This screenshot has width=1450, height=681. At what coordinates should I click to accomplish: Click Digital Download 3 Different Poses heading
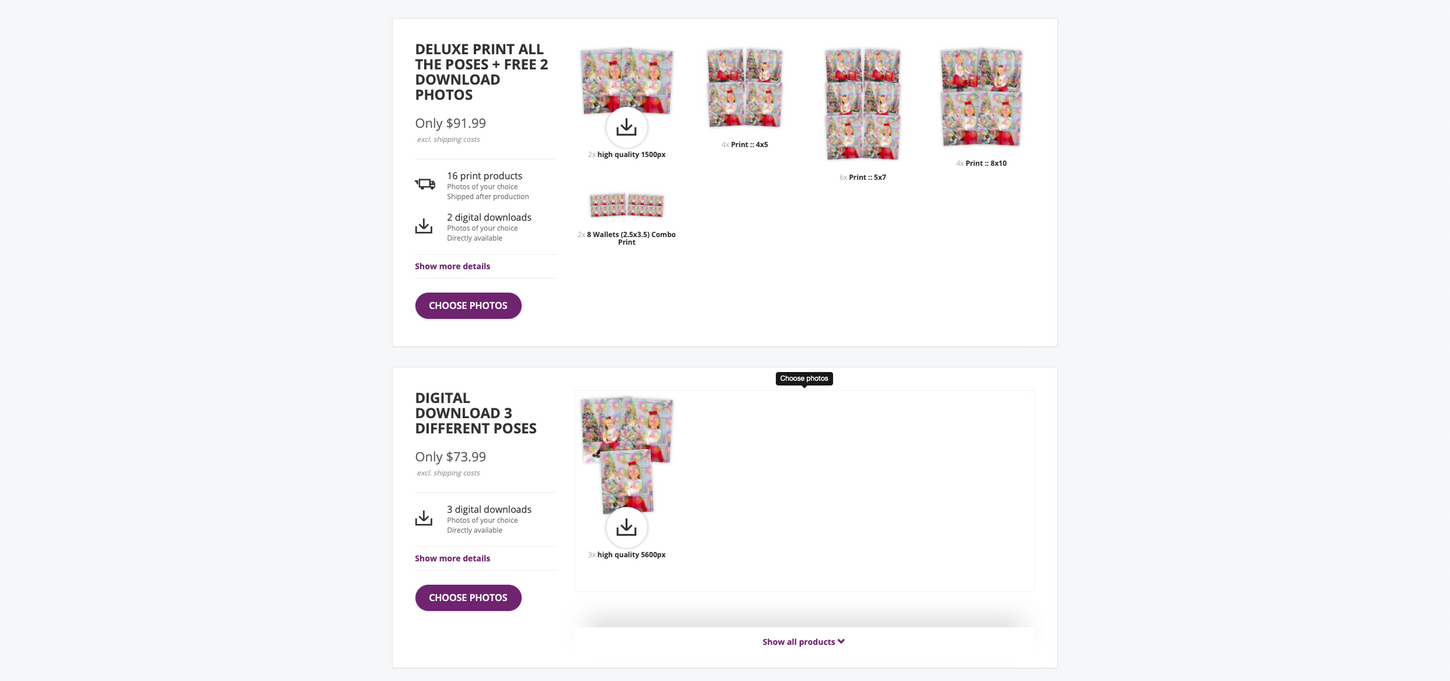(475, 413)
